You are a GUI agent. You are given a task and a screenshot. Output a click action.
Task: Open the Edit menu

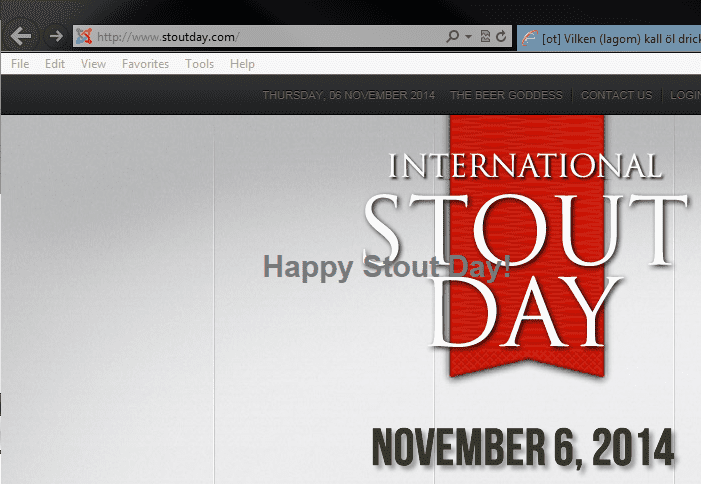pos(55,64)
